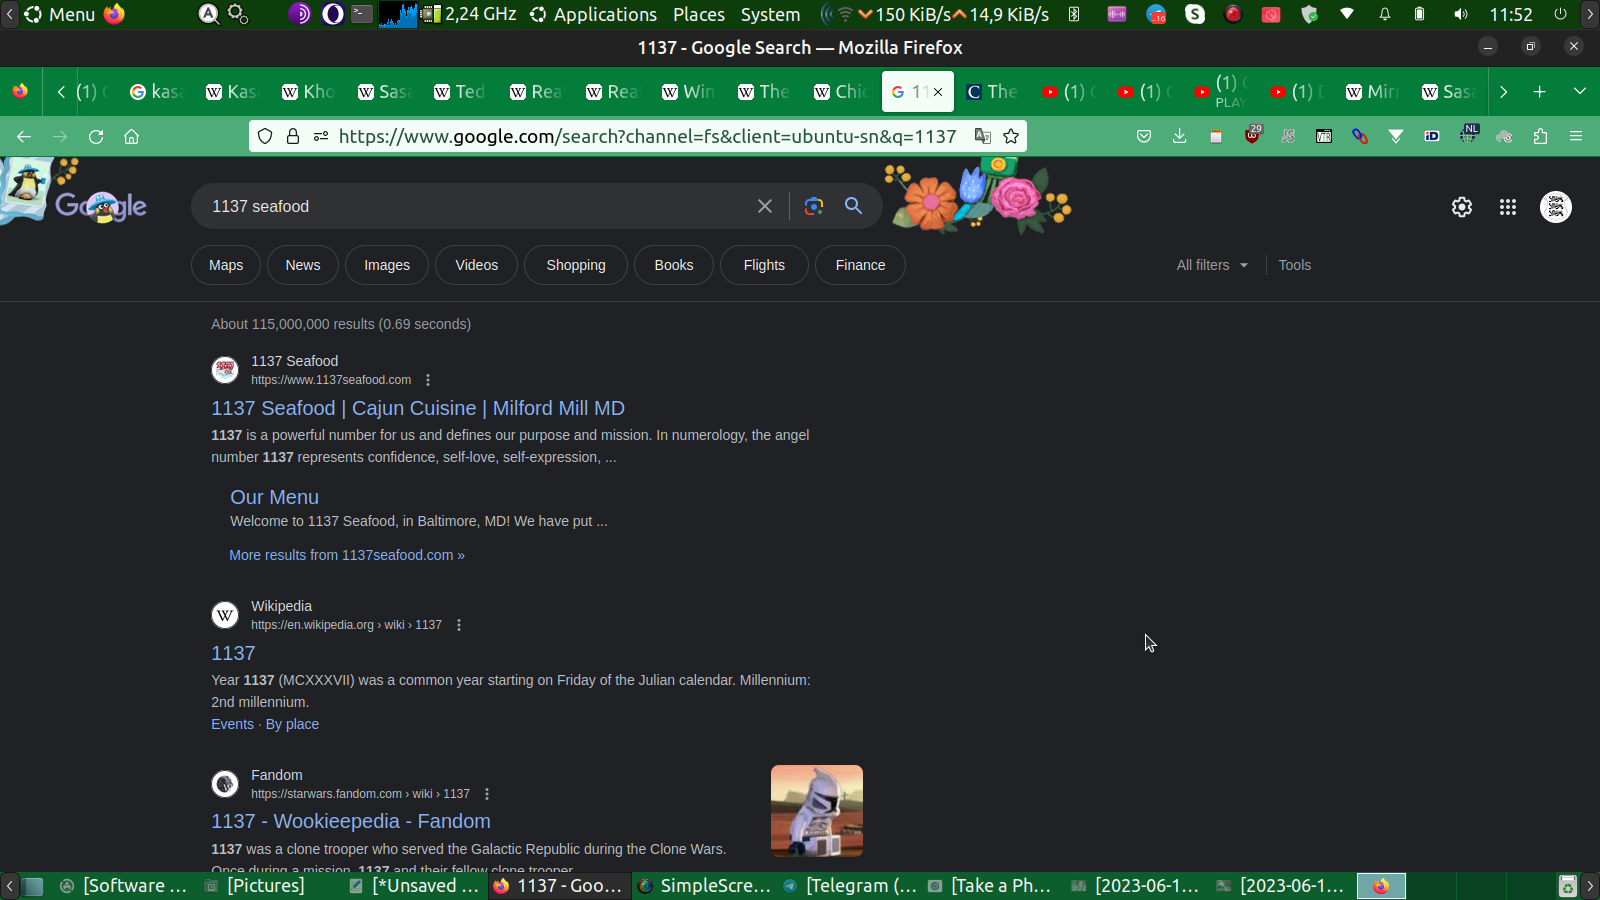
Task: Open options menu for Fandom result
Action: pos(487,794)
